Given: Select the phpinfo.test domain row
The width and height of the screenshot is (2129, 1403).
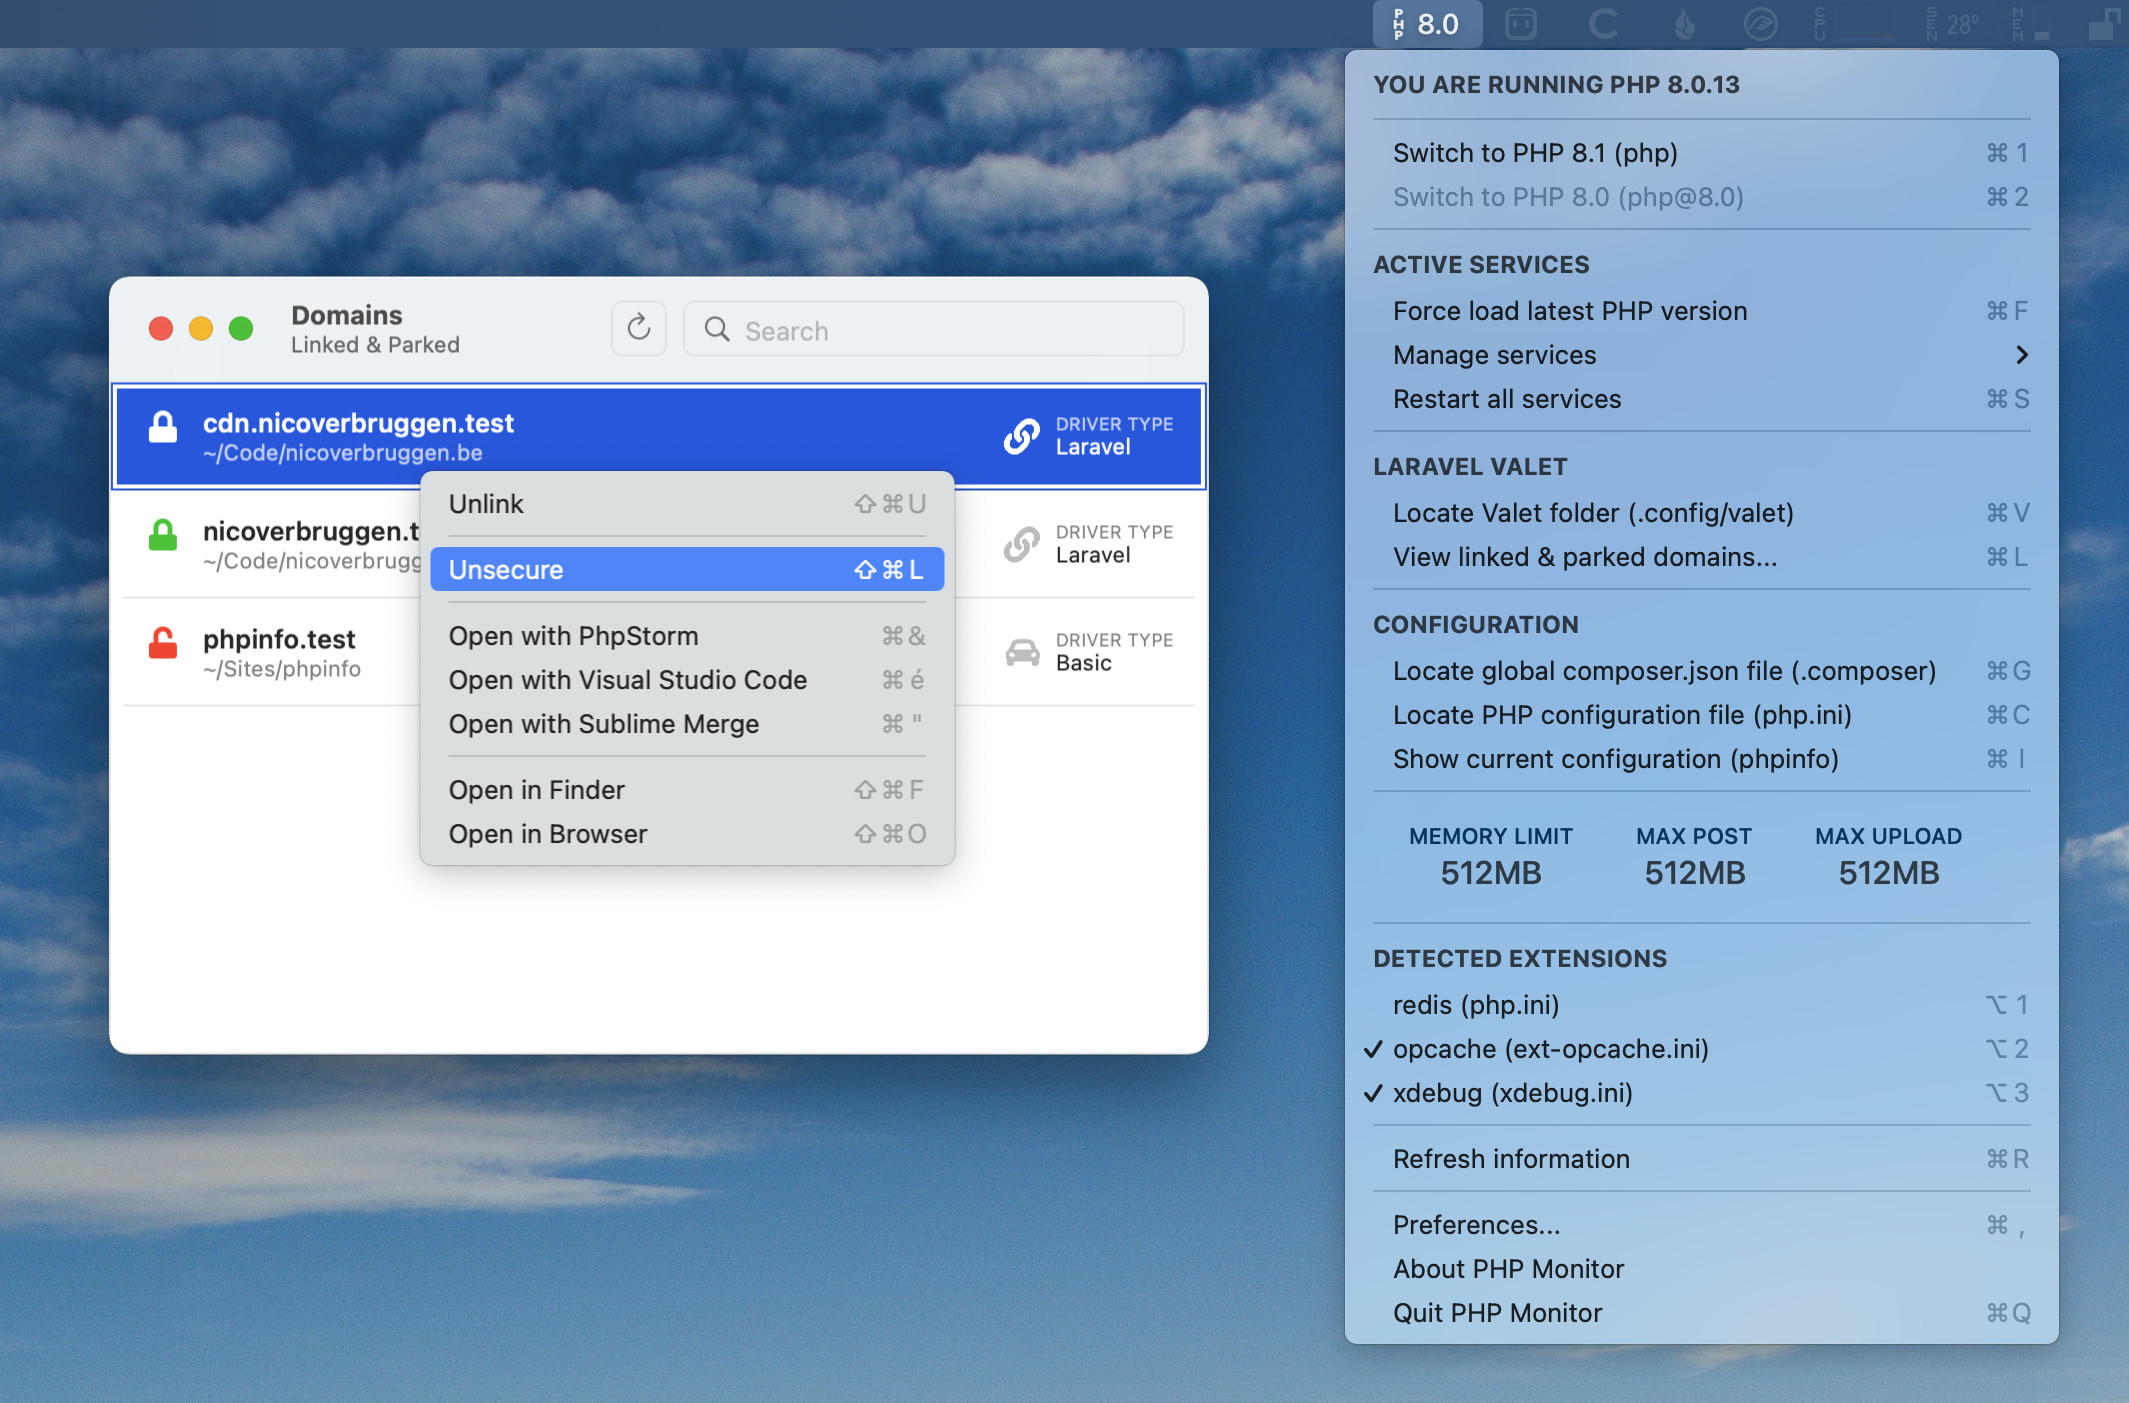Looking at the screenshot, I should pos(659,652).
